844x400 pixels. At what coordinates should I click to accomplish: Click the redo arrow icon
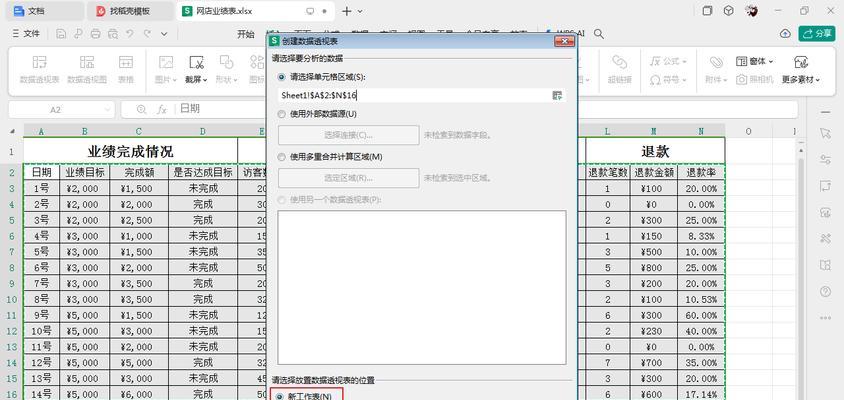coord(147,34)
